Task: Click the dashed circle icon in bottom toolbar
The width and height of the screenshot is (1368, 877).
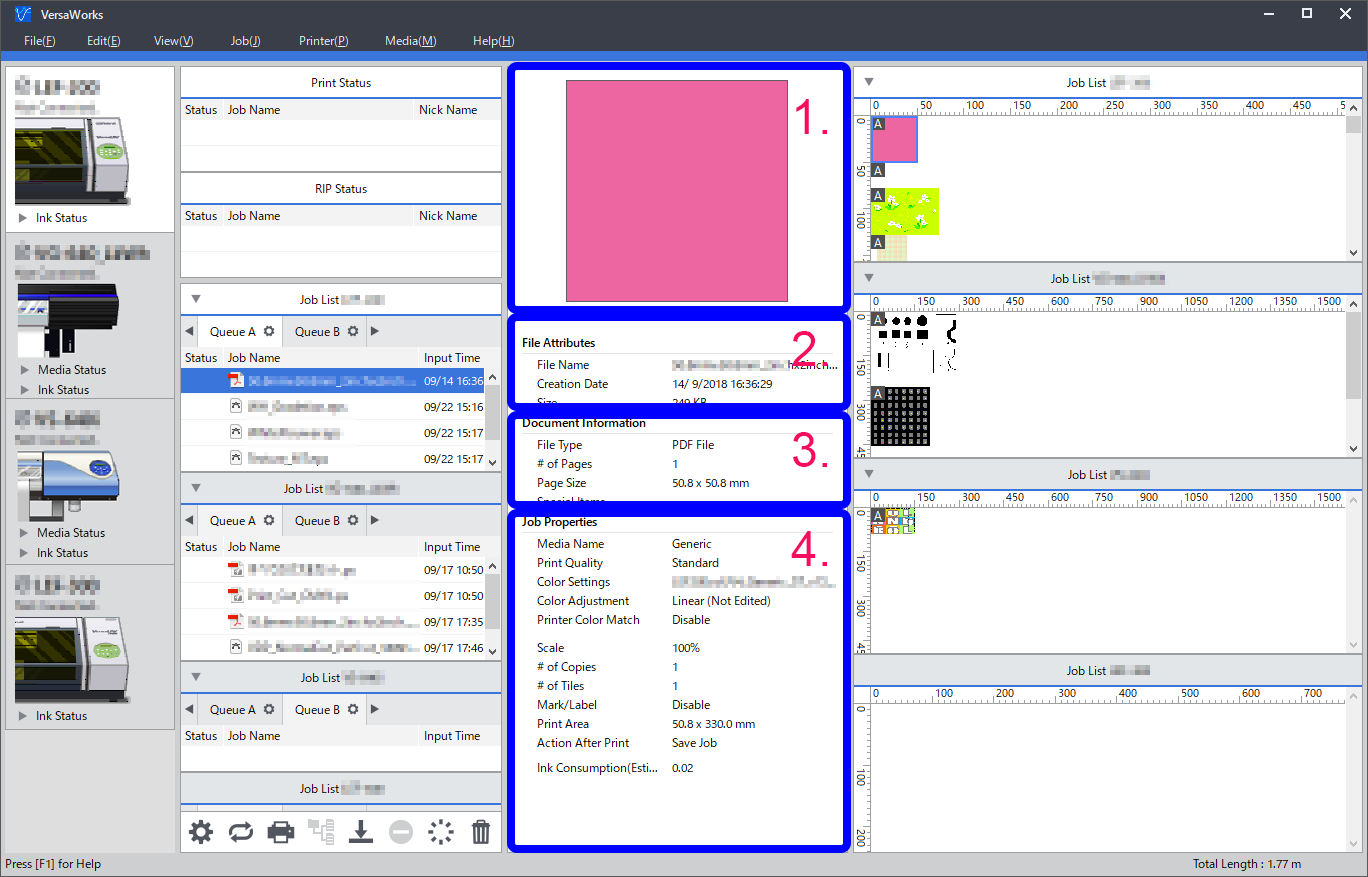Action: (x=440, y=832)
